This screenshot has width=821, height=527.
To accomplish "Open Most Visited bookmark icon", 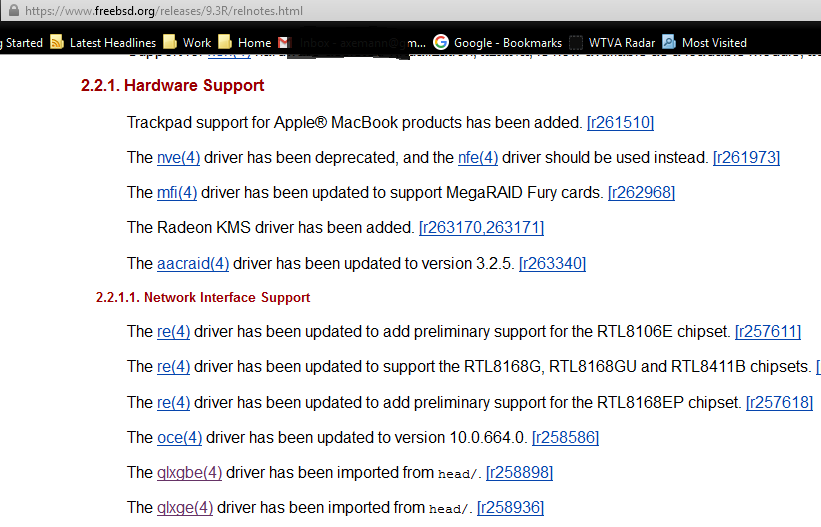I will 669,42.
